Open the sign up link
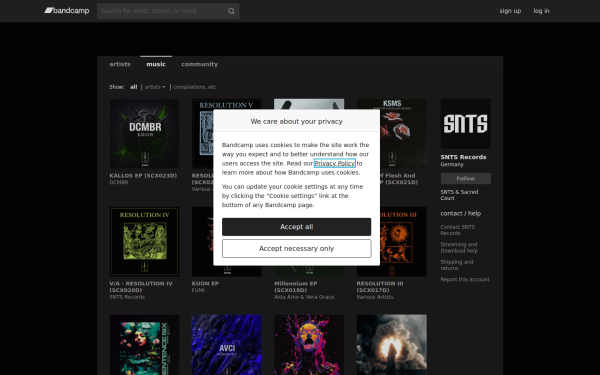Viewport: 600px width, 375px height. click(x=510, y=11)
